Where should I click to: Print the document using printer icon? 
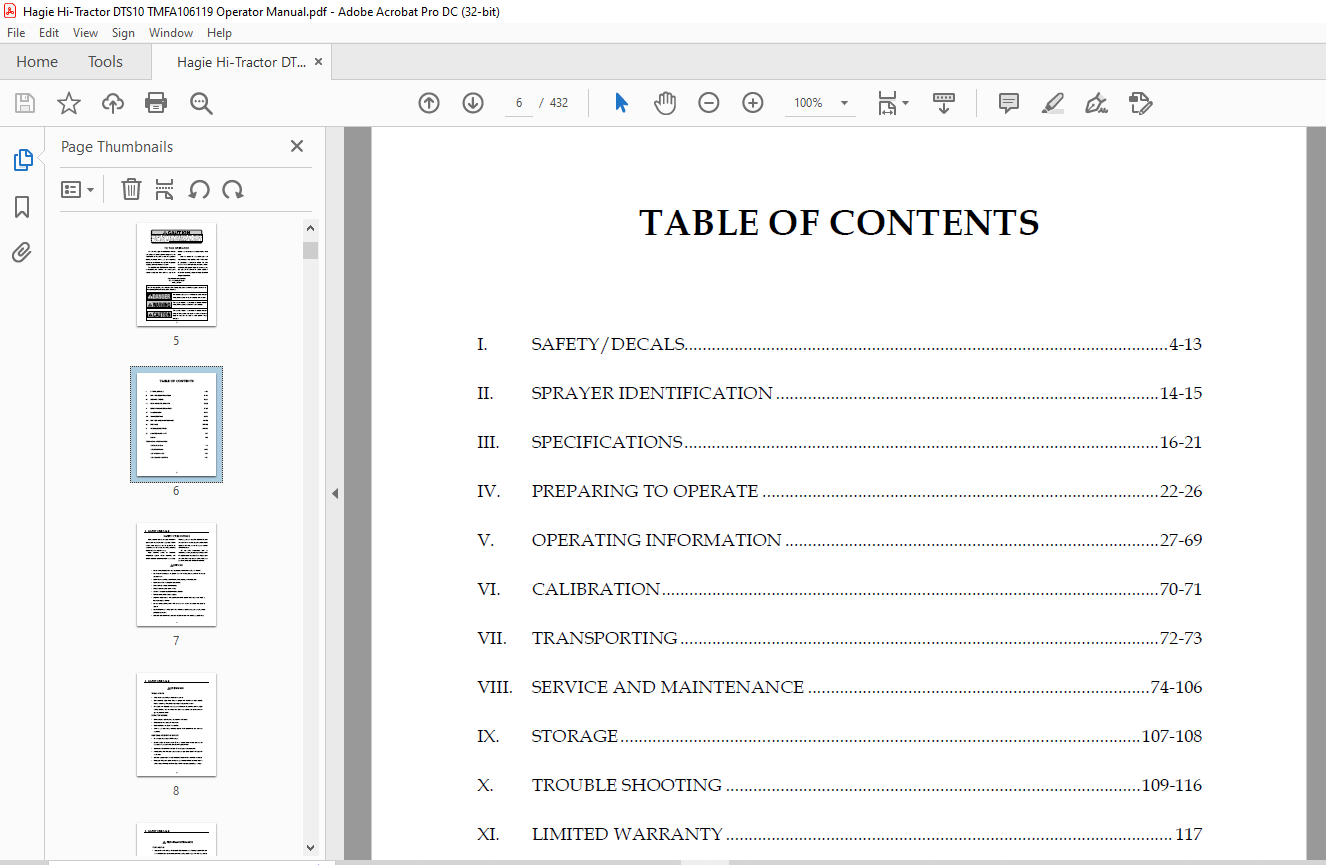(x=156, y=103)
